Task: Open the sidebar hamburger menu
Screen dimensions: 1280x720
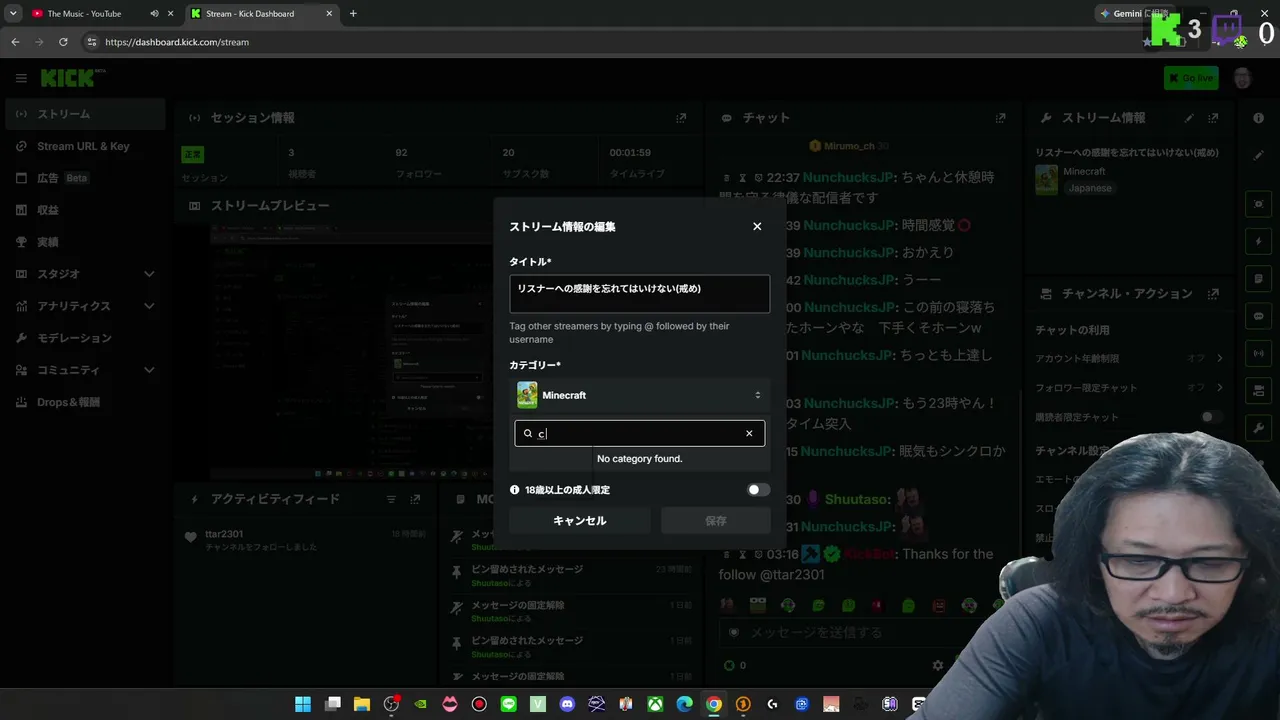Action: 21,78
